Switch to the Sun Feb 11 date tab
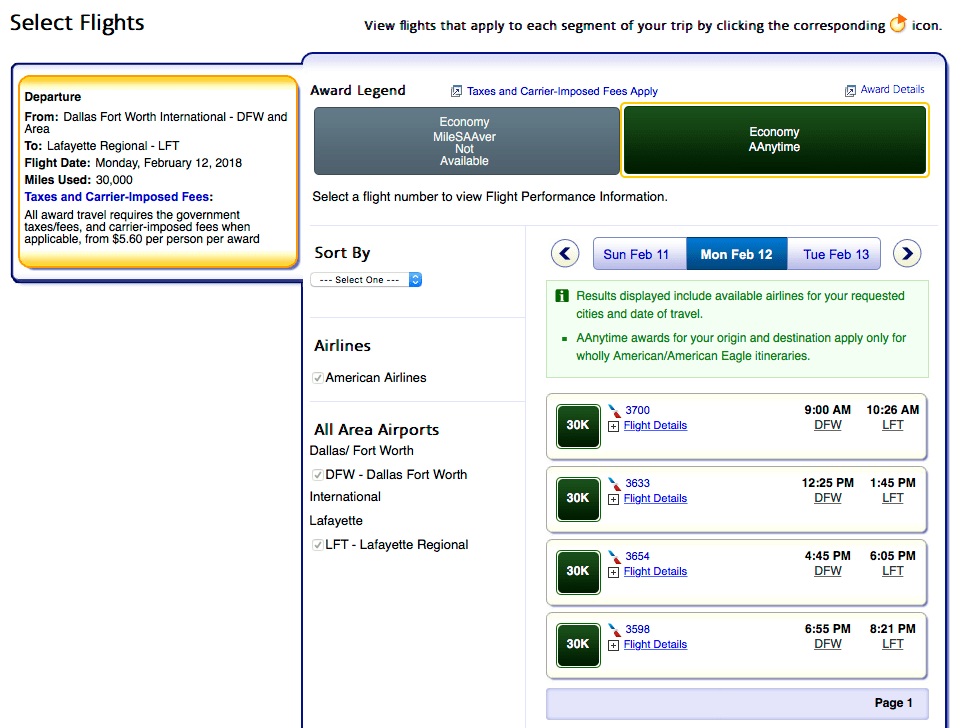The width and height of the screenshot is (966, 728). point(639,254)
